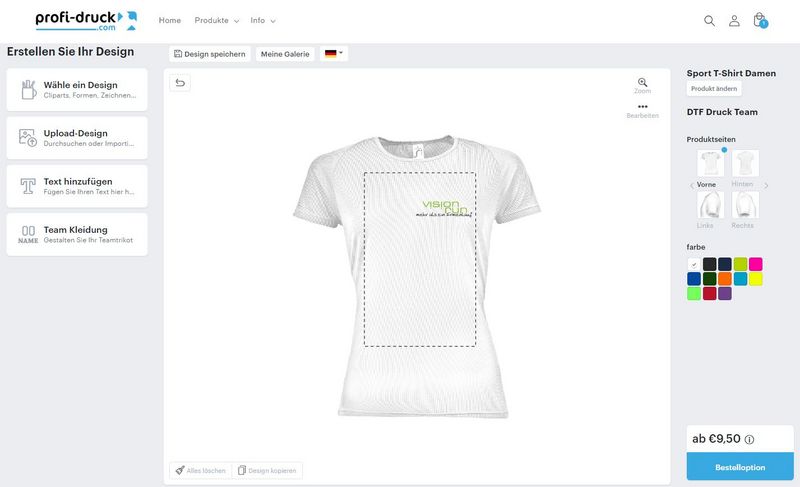
Task: Click the price info icon next to €9,50
Action: tap(749, 440)
